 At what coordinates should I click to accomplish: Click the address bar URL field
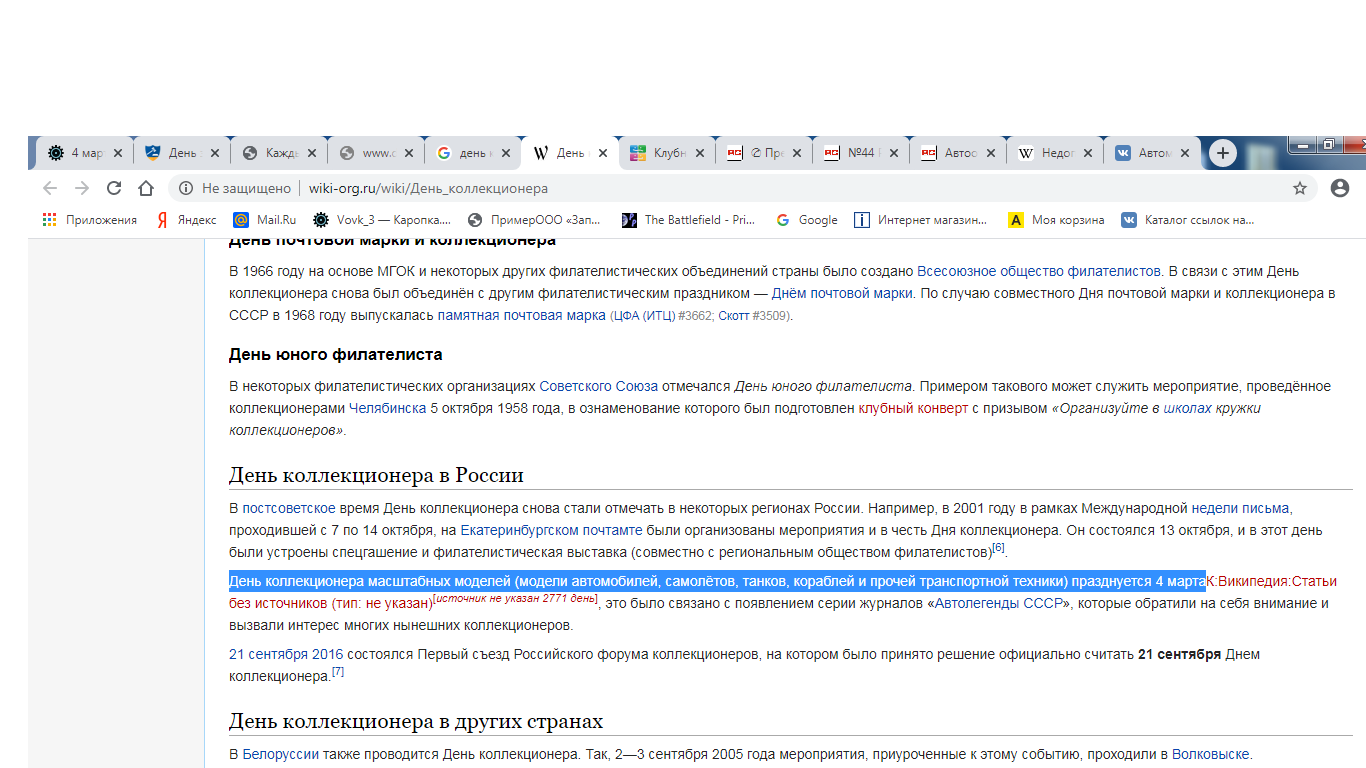[700, 188]
